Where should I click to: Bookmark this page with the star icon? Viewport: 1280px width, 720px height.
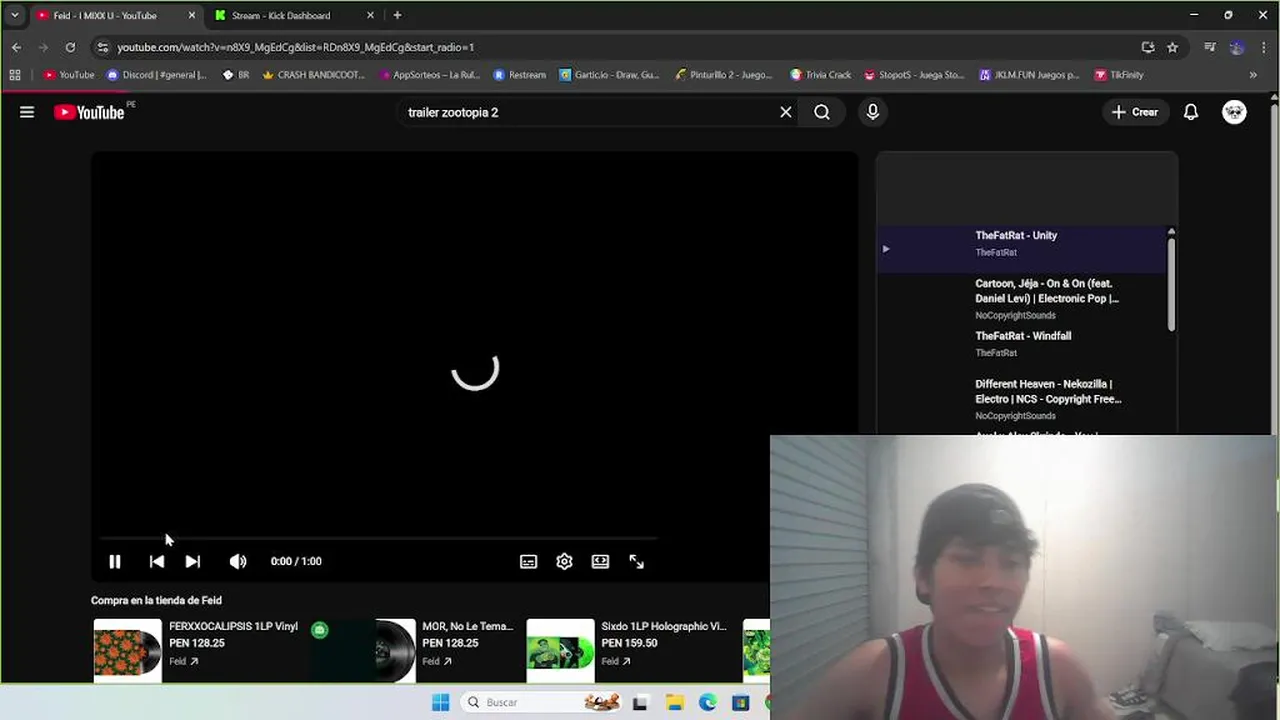pos(1172,47)
